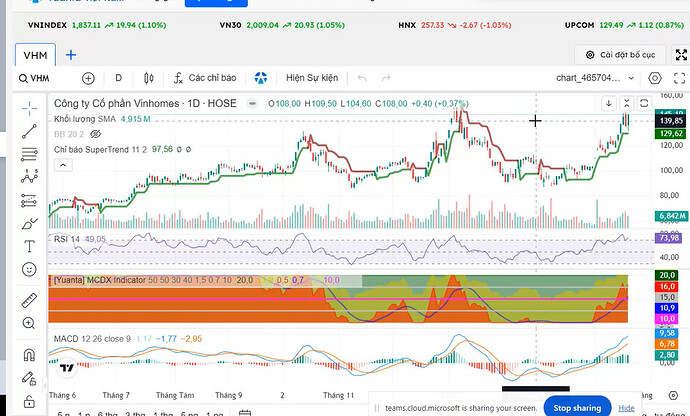Expand the layout with arrows icon
This screenshot has height=416, width=690.
(681, 55)
